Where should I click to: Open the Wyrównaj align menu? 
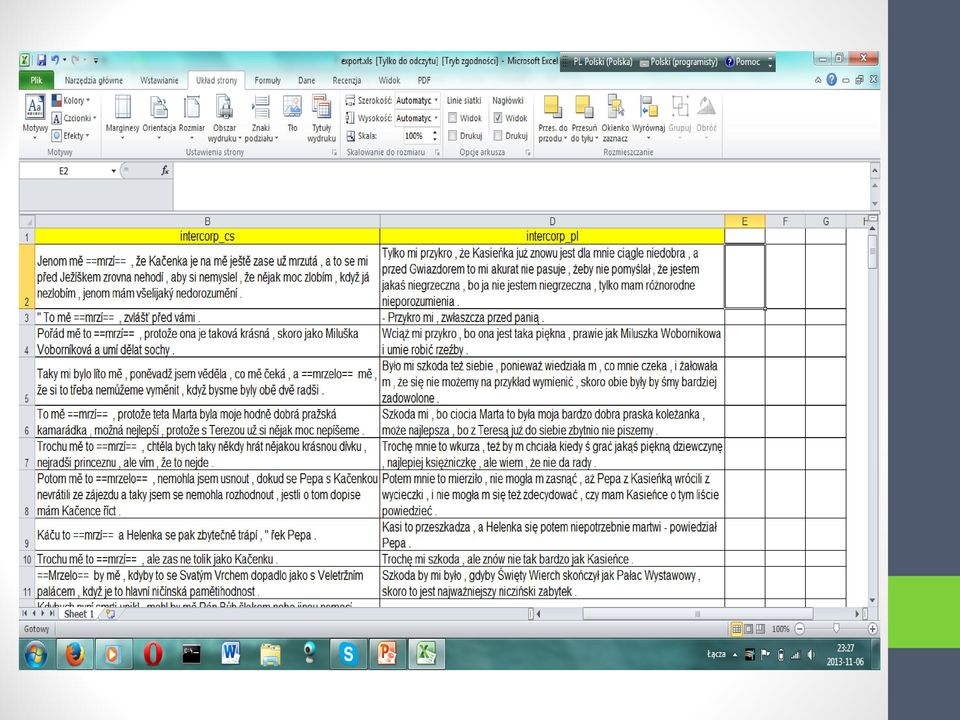(x=648, y=116)
